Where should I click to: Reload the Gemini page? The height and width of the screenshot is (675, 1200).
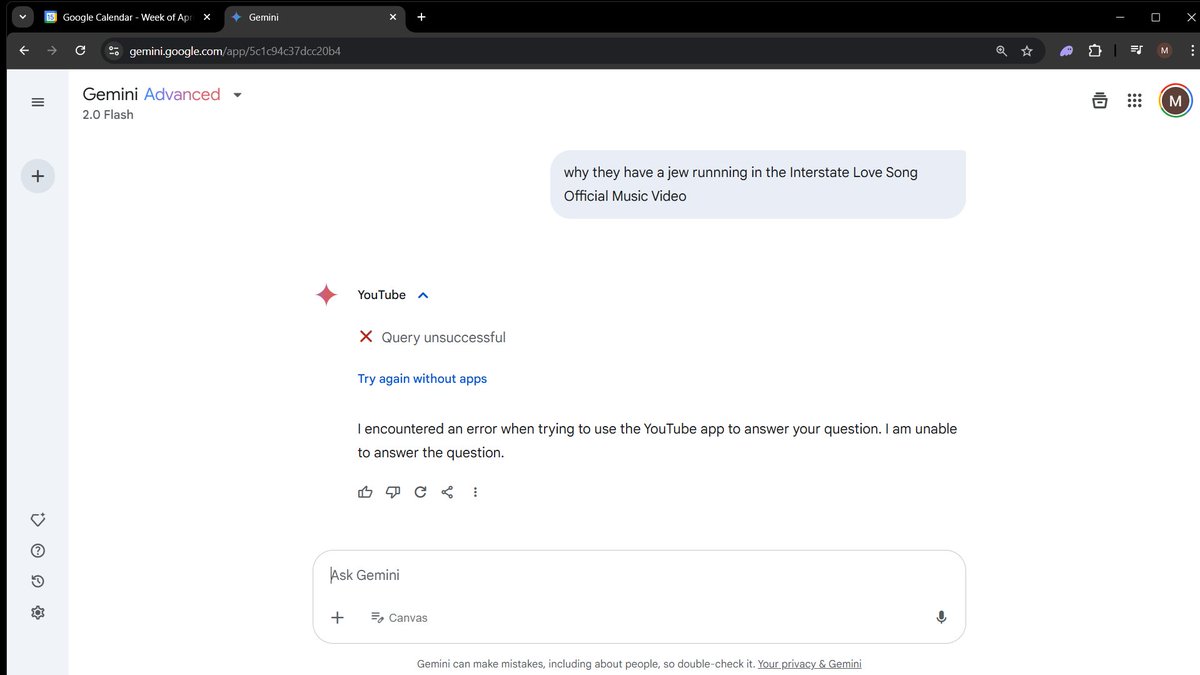[80, 50]
